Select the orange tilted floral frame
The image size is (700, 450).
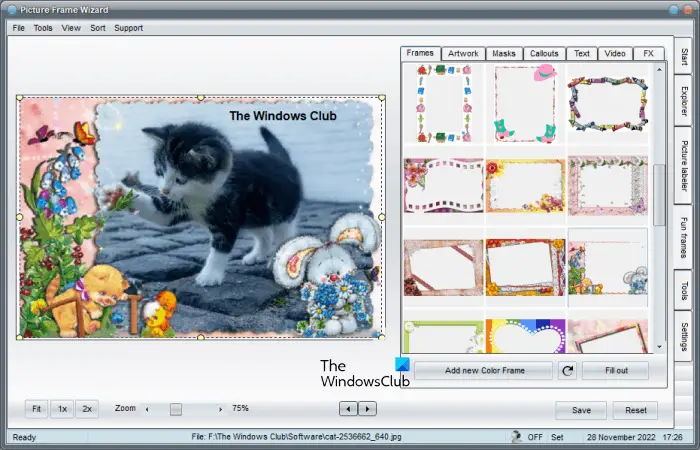point(525,267)
